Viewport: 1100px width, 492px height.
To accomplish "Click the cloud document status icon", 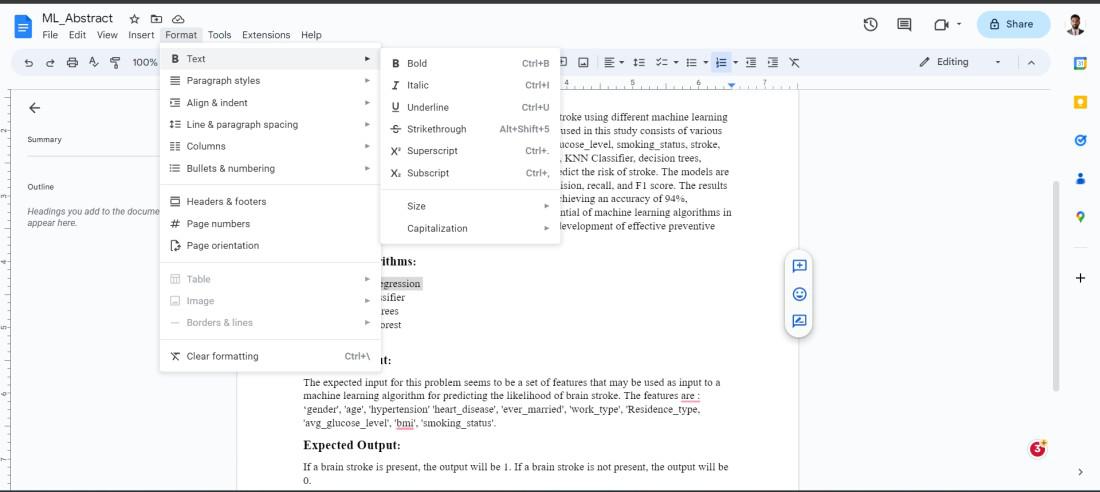I will [x=178, y=19].
